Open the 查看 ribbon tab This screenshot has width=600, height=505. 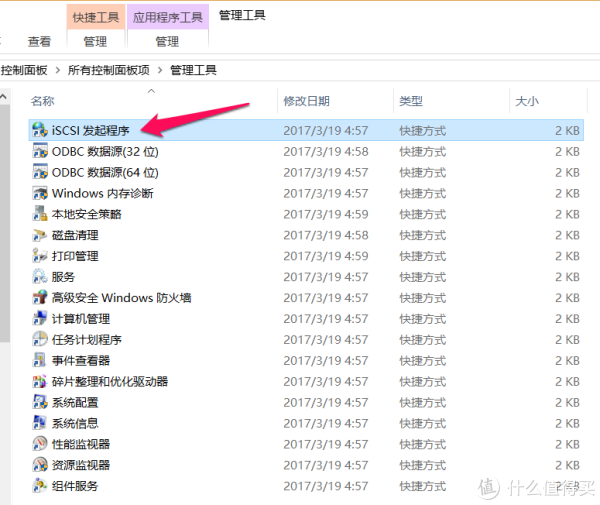point(39,42)
